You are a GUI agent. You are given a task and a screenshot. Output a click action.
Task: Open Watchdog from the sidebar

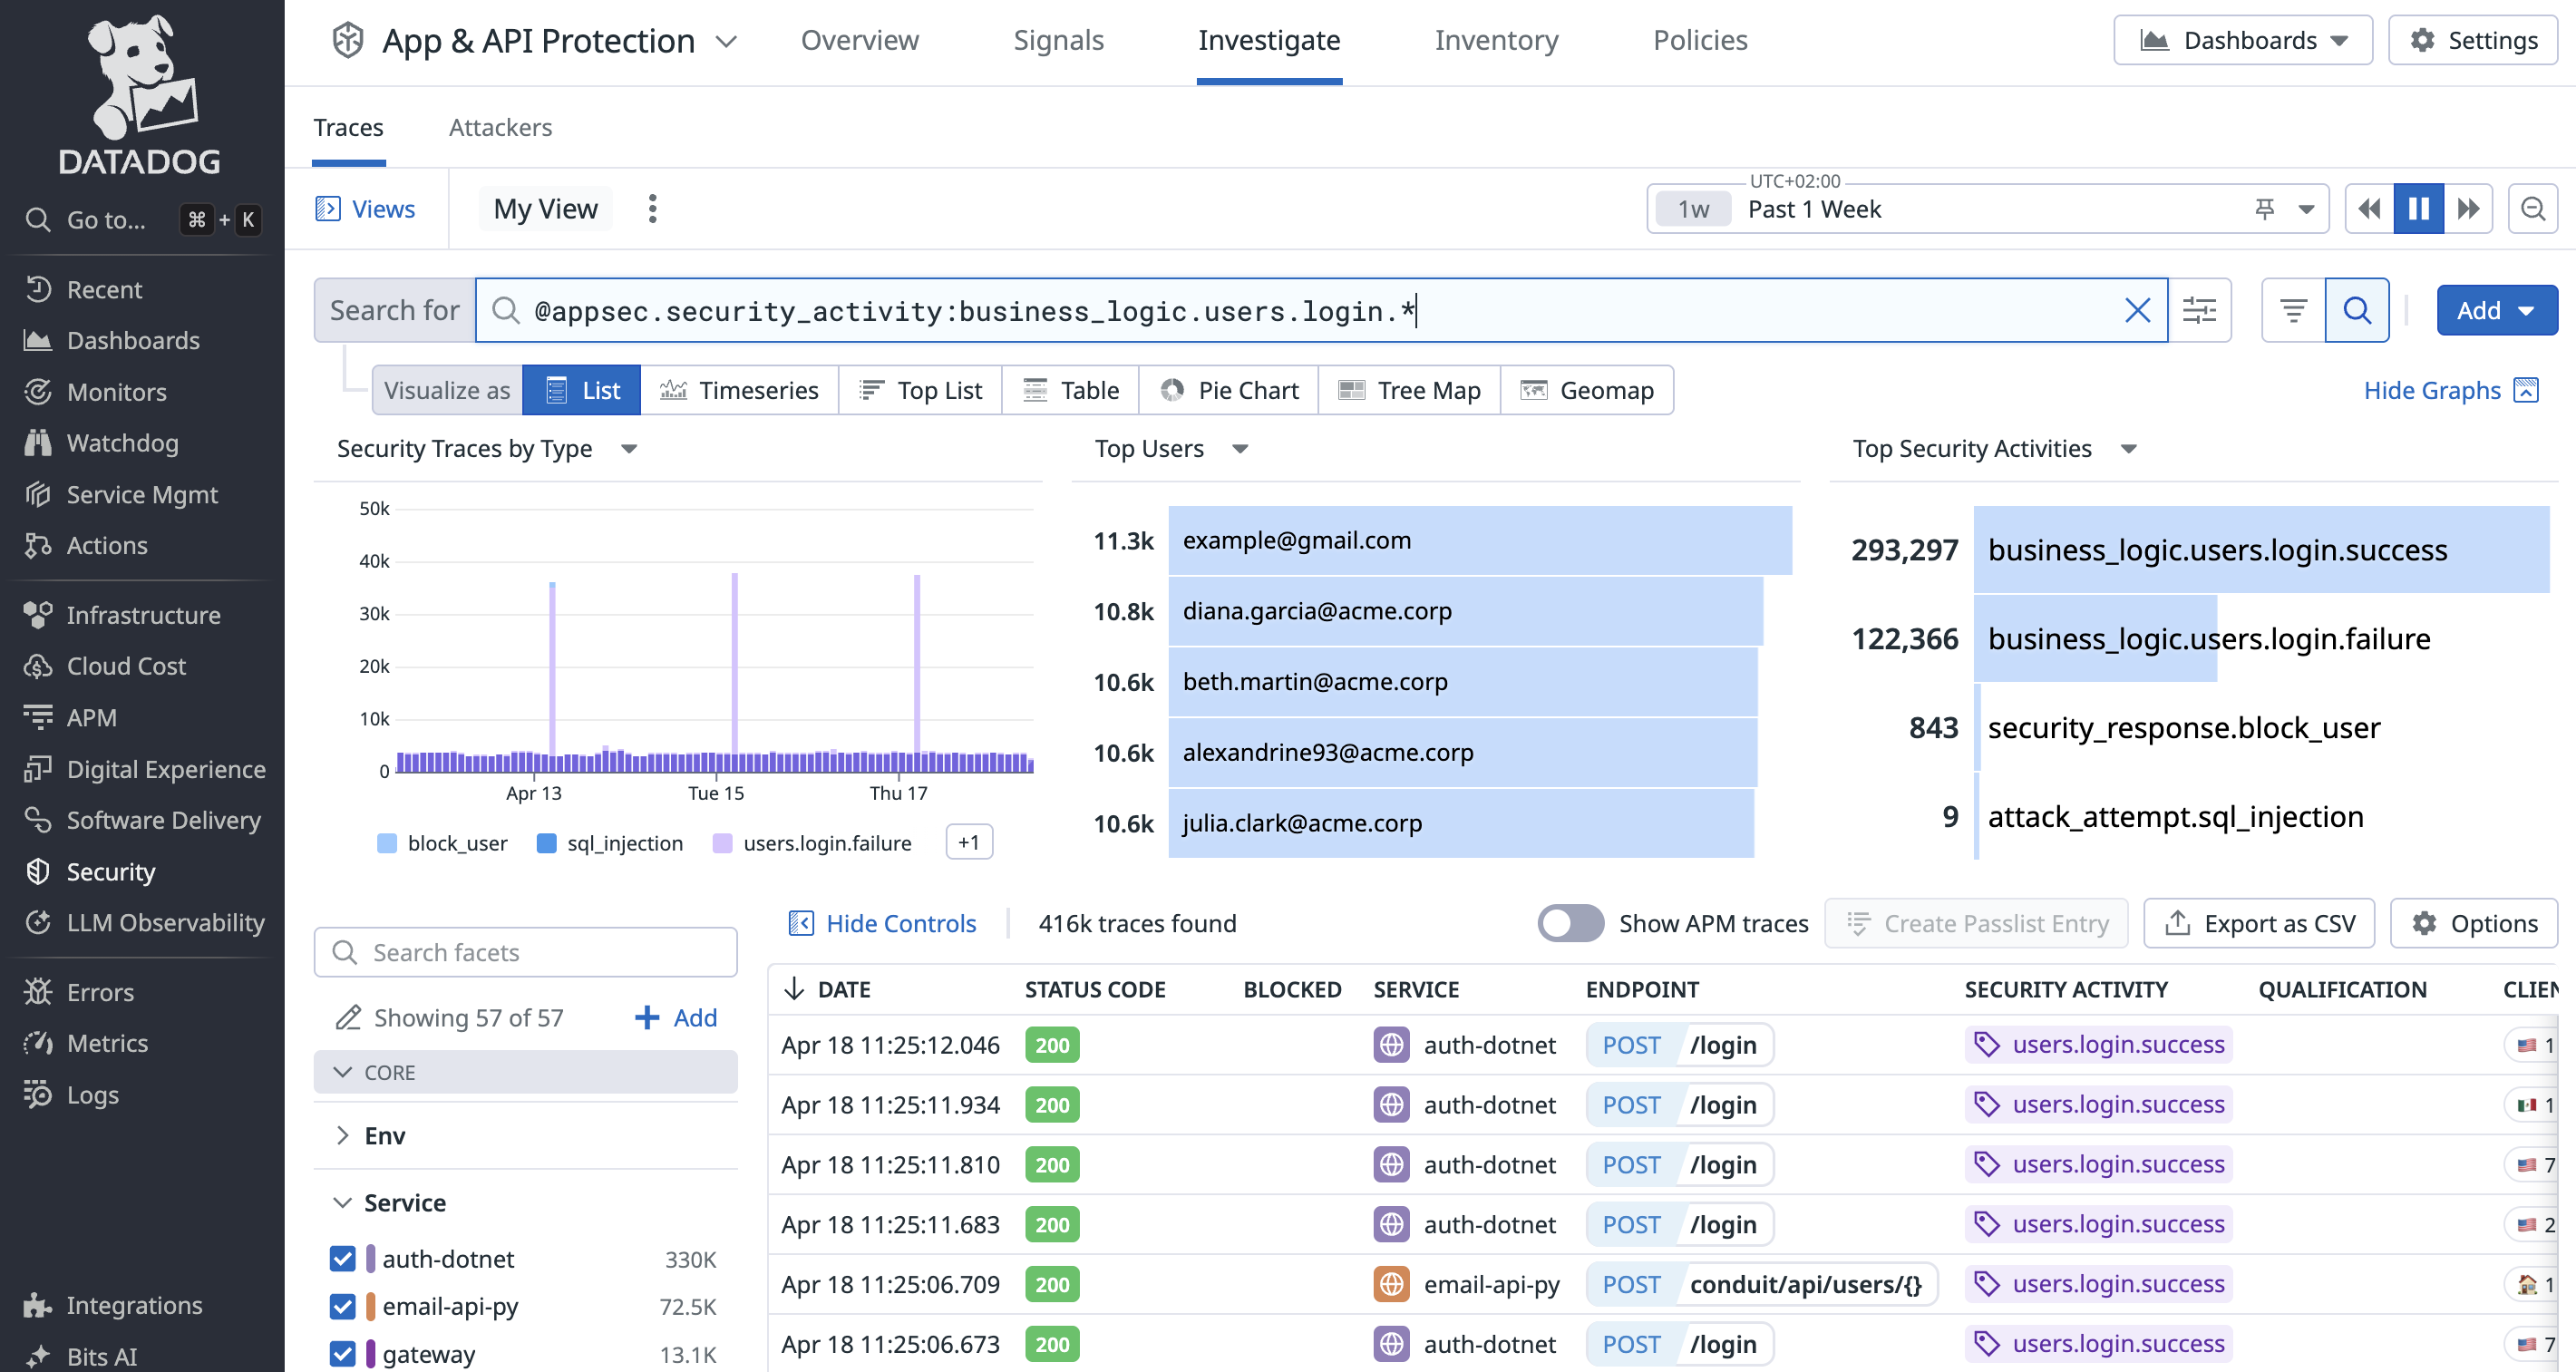122,443
